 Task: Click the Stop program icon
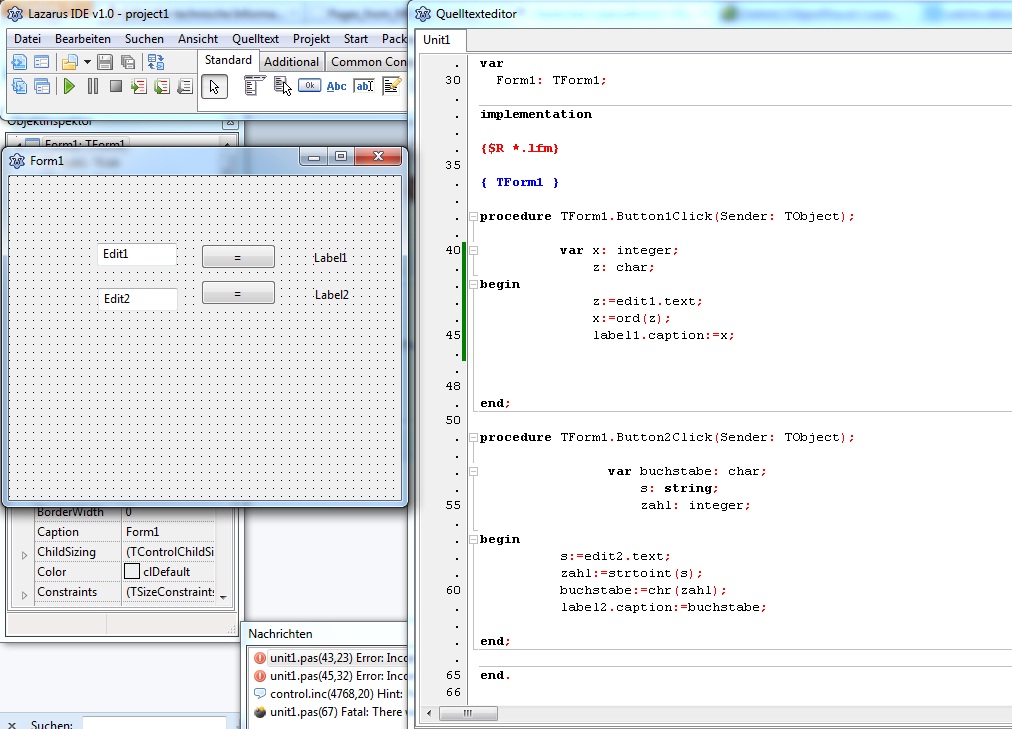[x=116, y=87]
